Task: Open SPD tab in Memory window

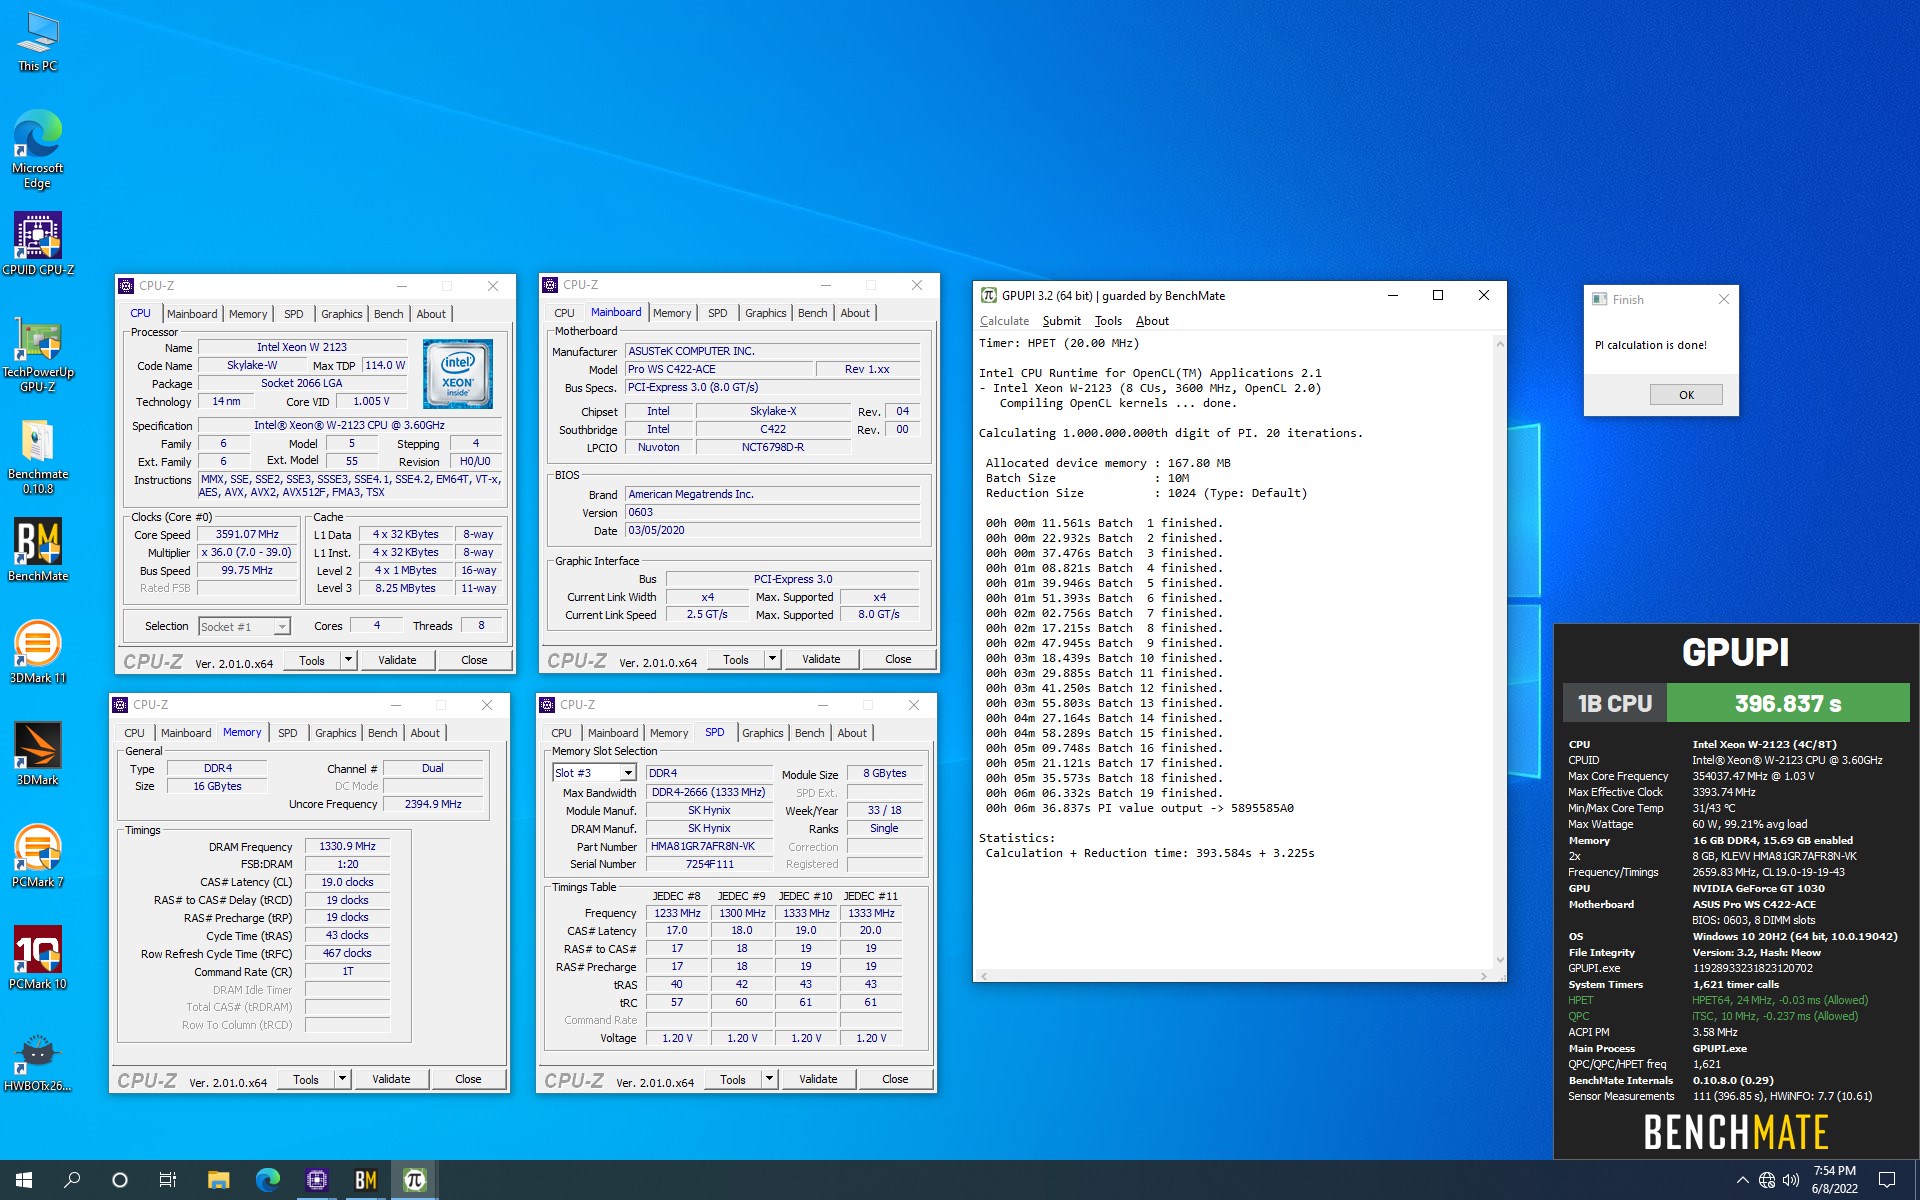Action: [x=288, y=733]
